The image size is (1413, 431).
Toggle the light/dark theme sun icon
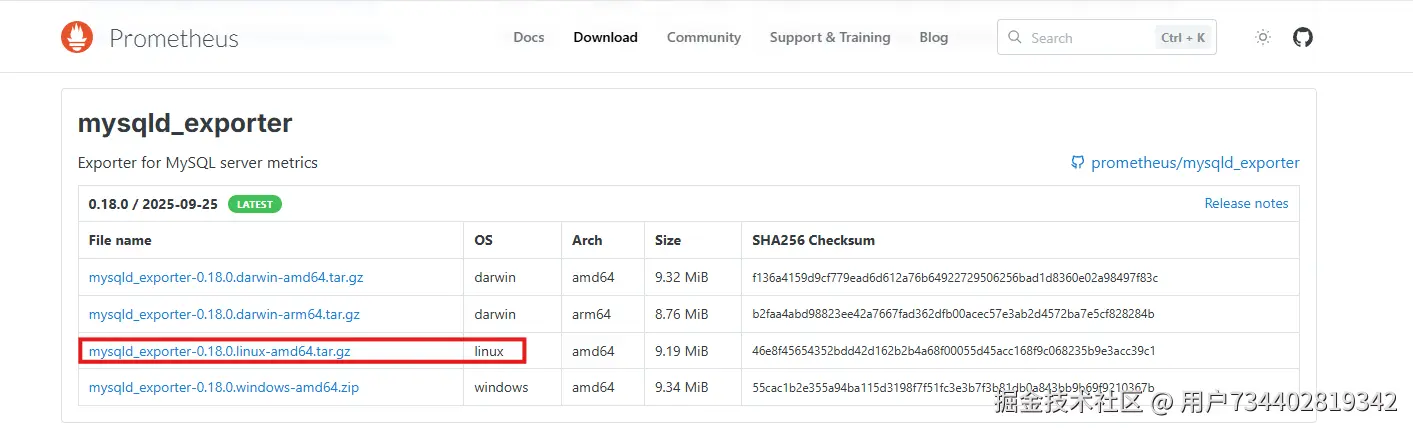click(x=1263, y=38)
